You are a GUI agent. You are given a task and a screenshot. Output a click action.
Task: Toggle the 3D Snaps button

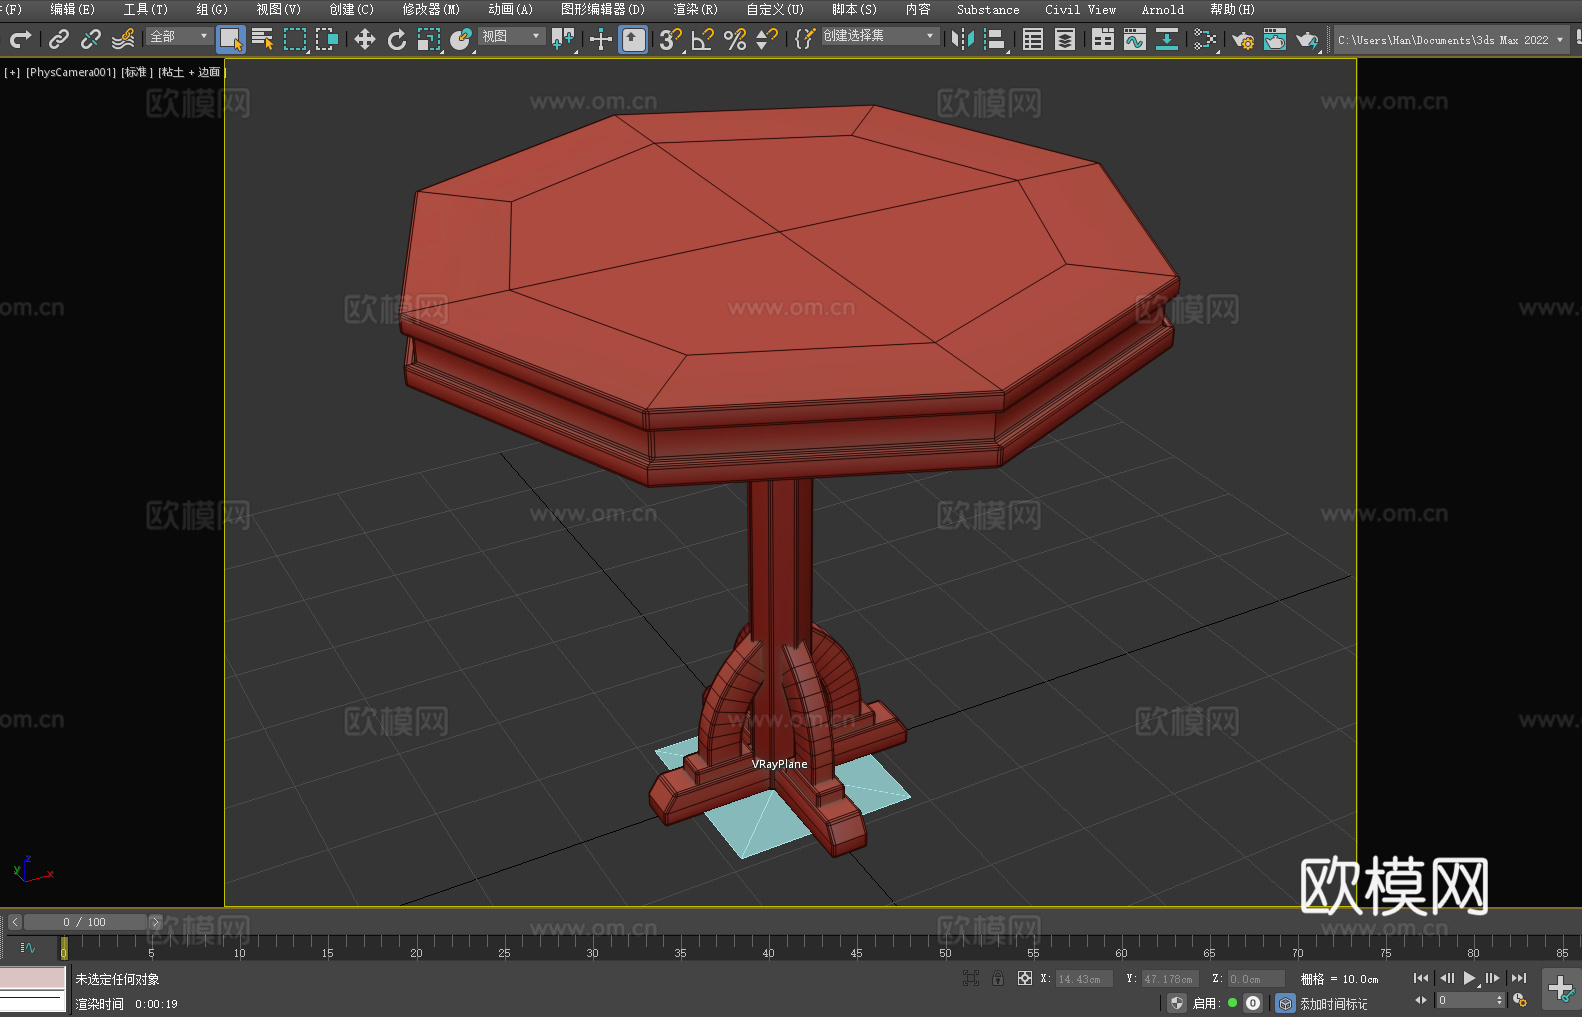click(x=671, y=39)
